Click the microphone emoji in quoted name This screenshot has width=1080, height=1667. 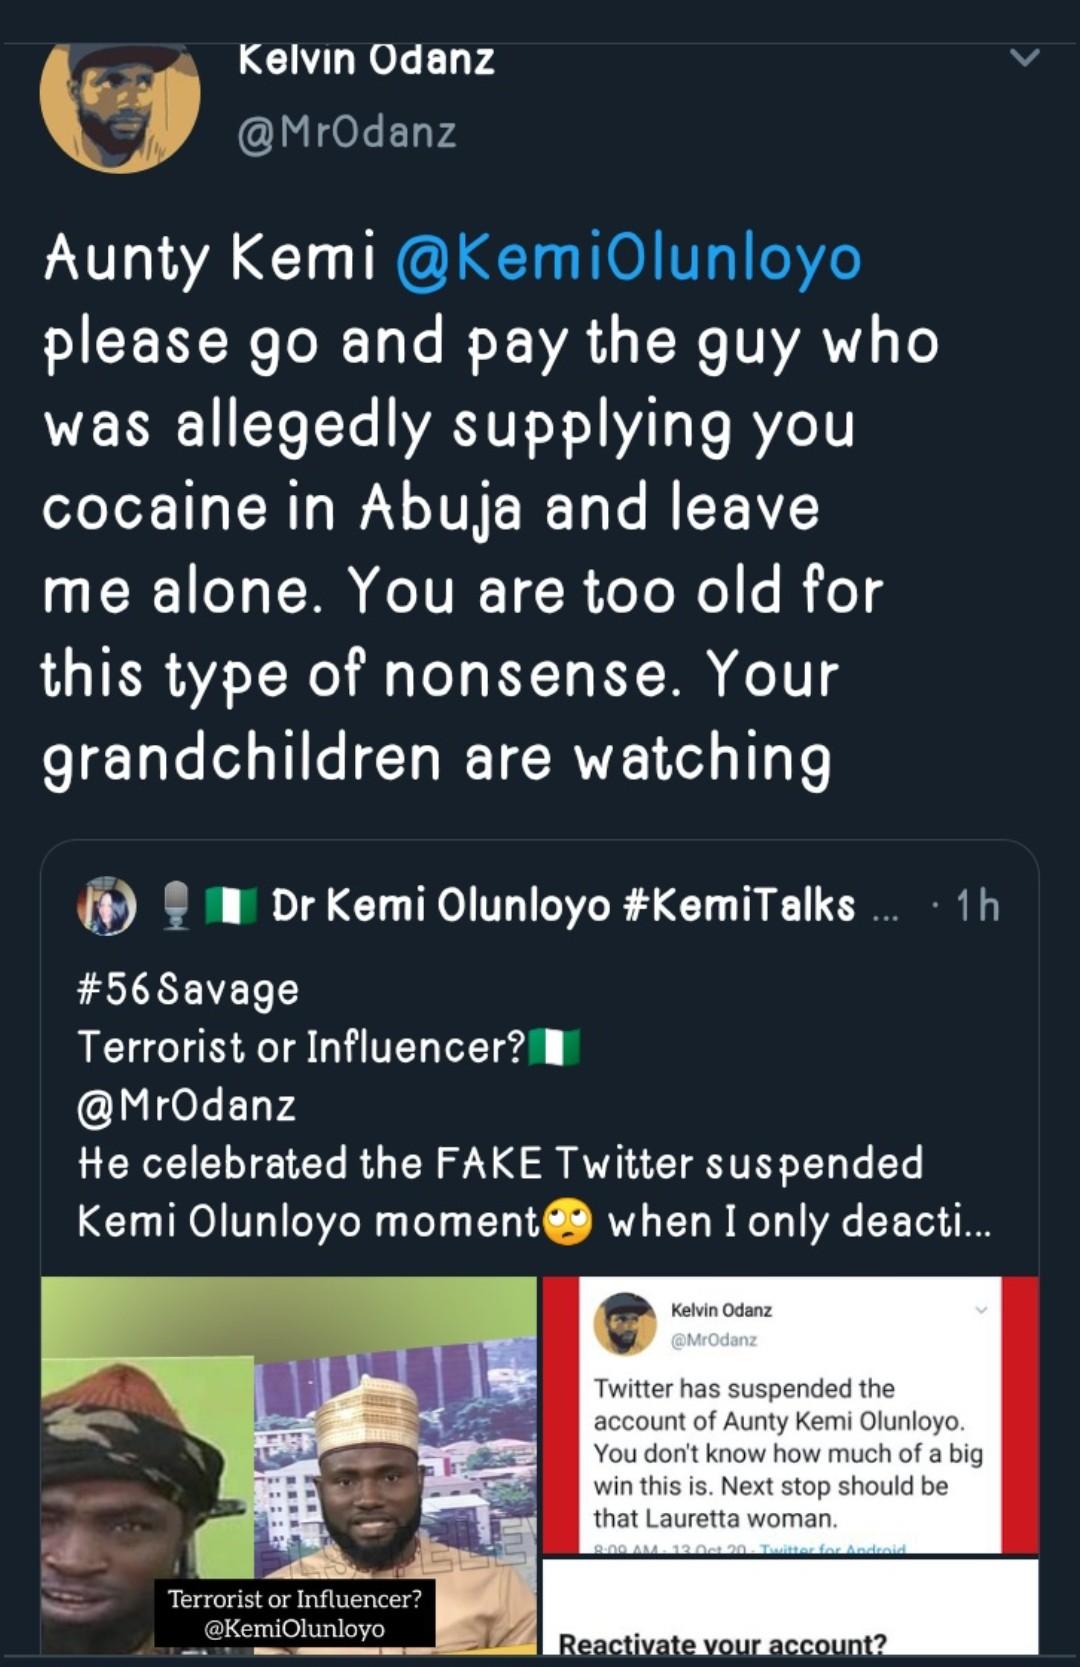click(177, 906)
